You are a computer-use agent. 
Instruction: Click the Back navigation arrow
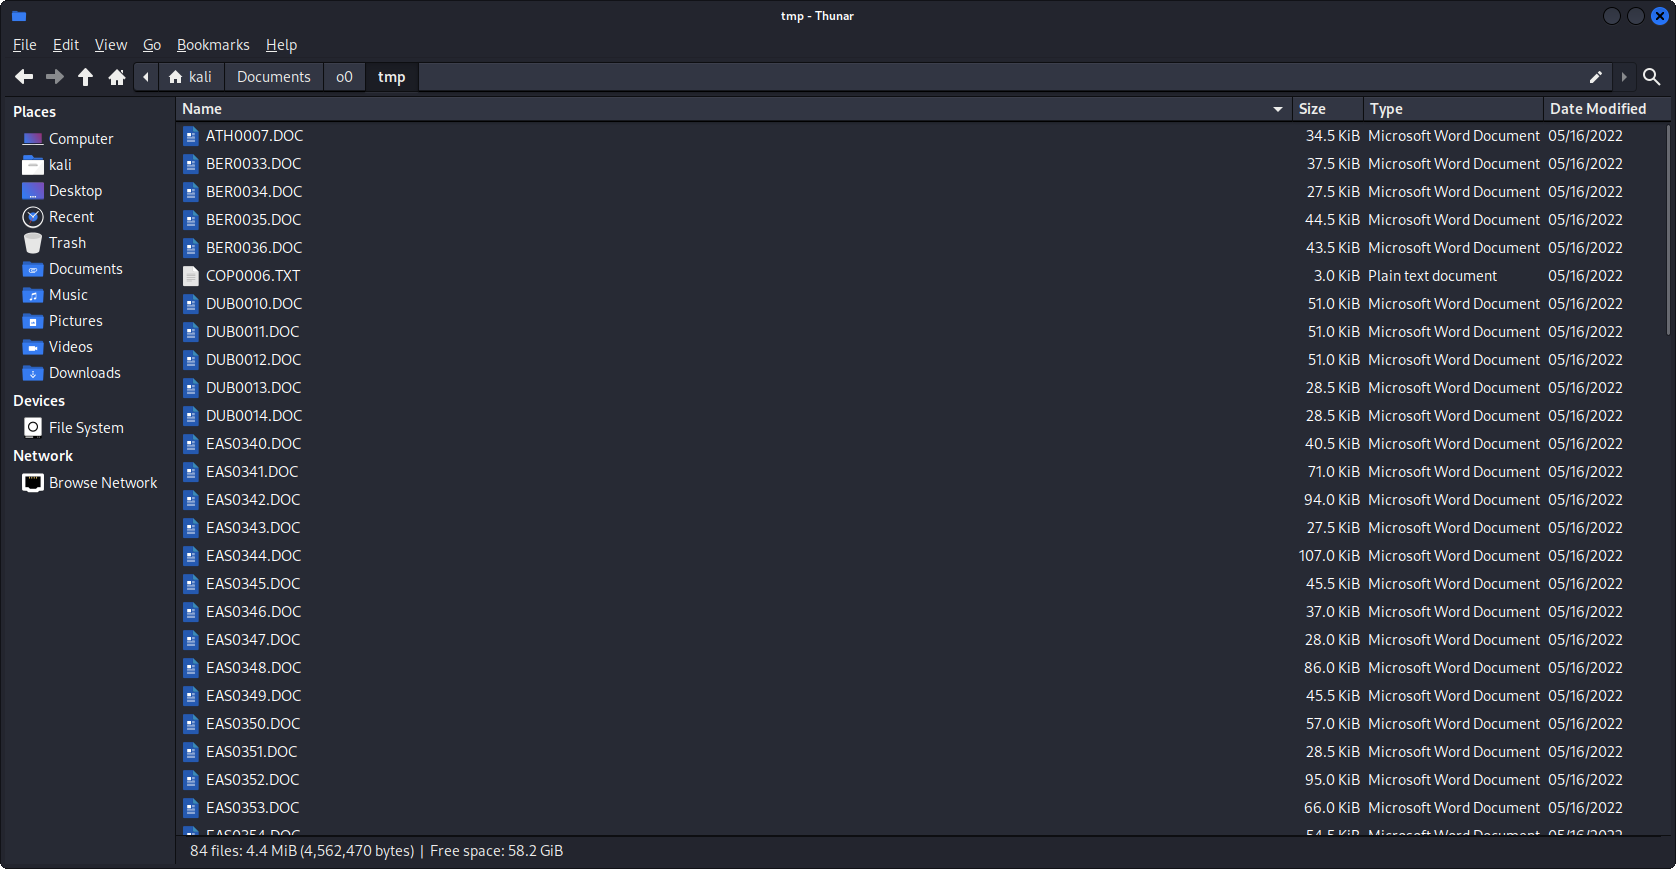coord(24,77)
